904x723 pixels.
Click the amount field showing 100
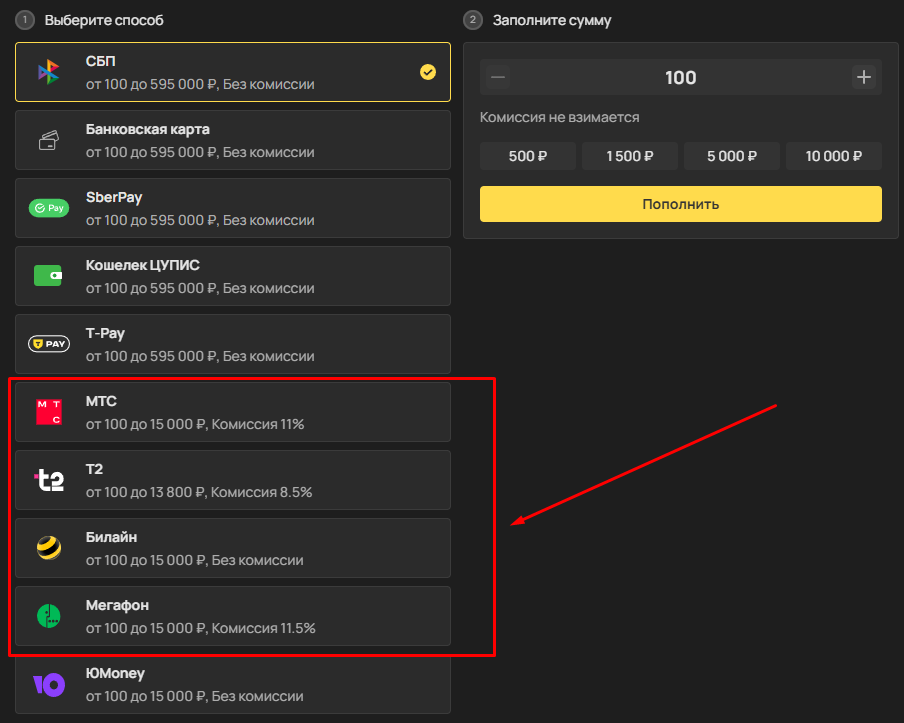click(x=680, y=77)
